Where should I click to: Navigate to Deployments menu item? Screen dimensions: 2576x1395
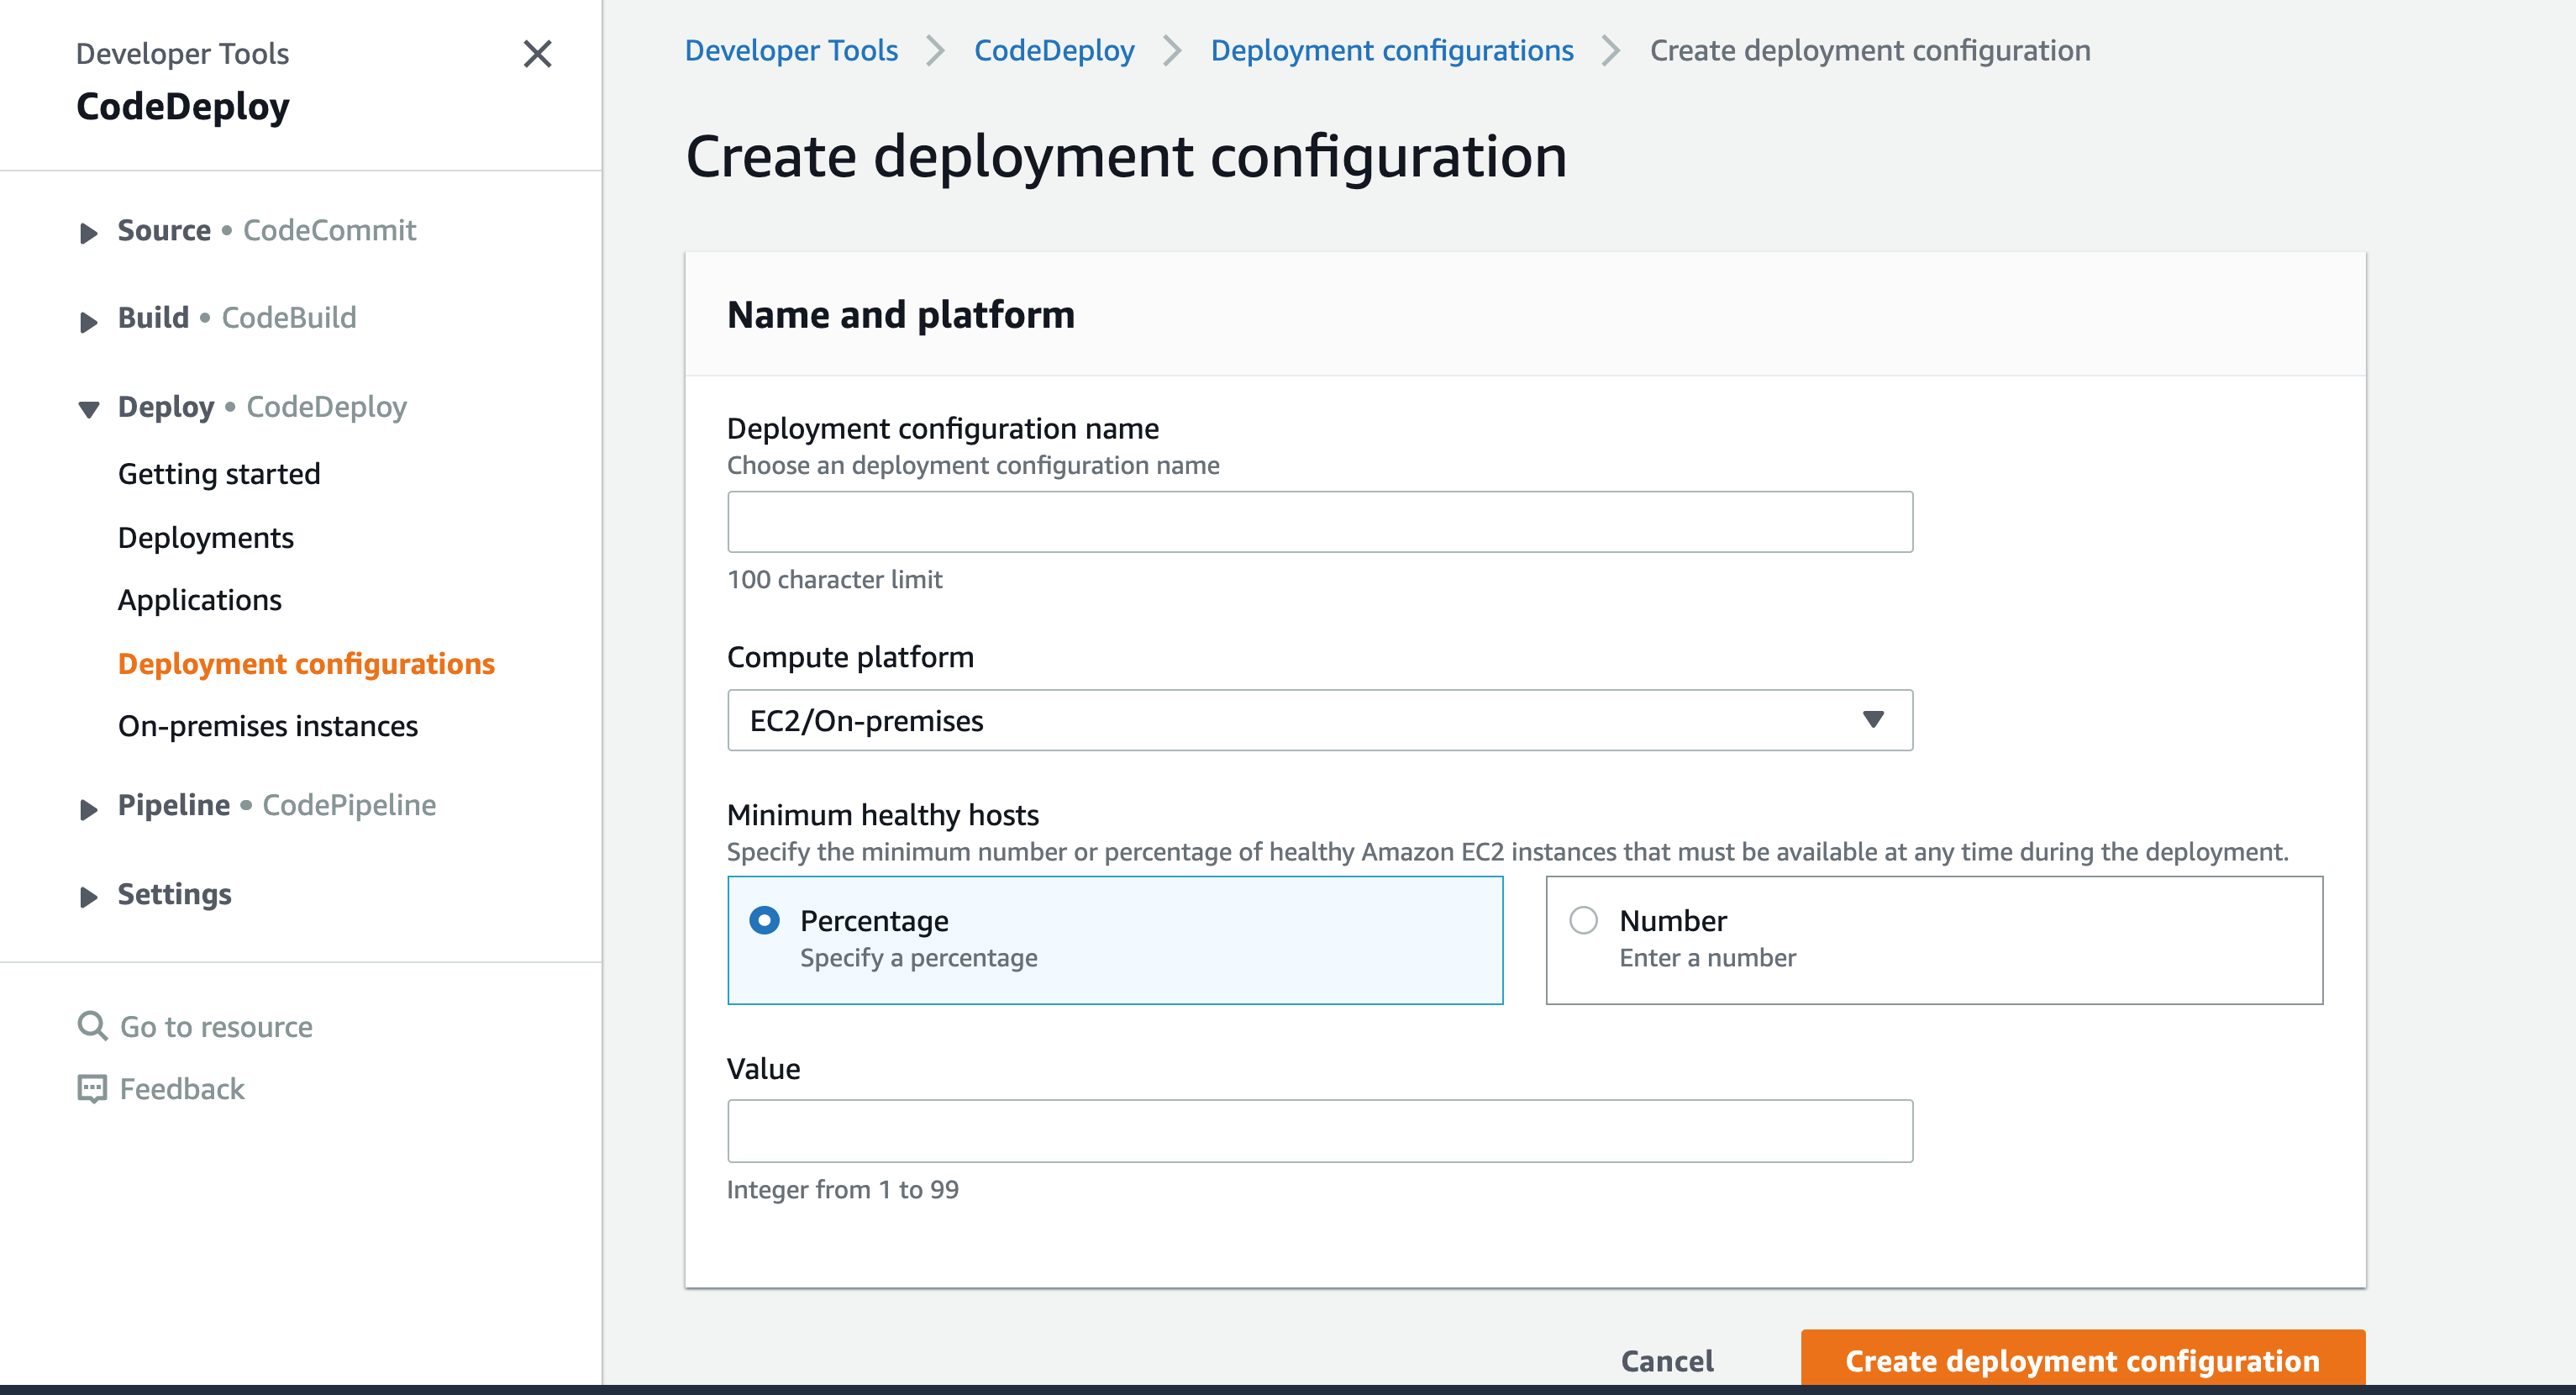[204, 536]
